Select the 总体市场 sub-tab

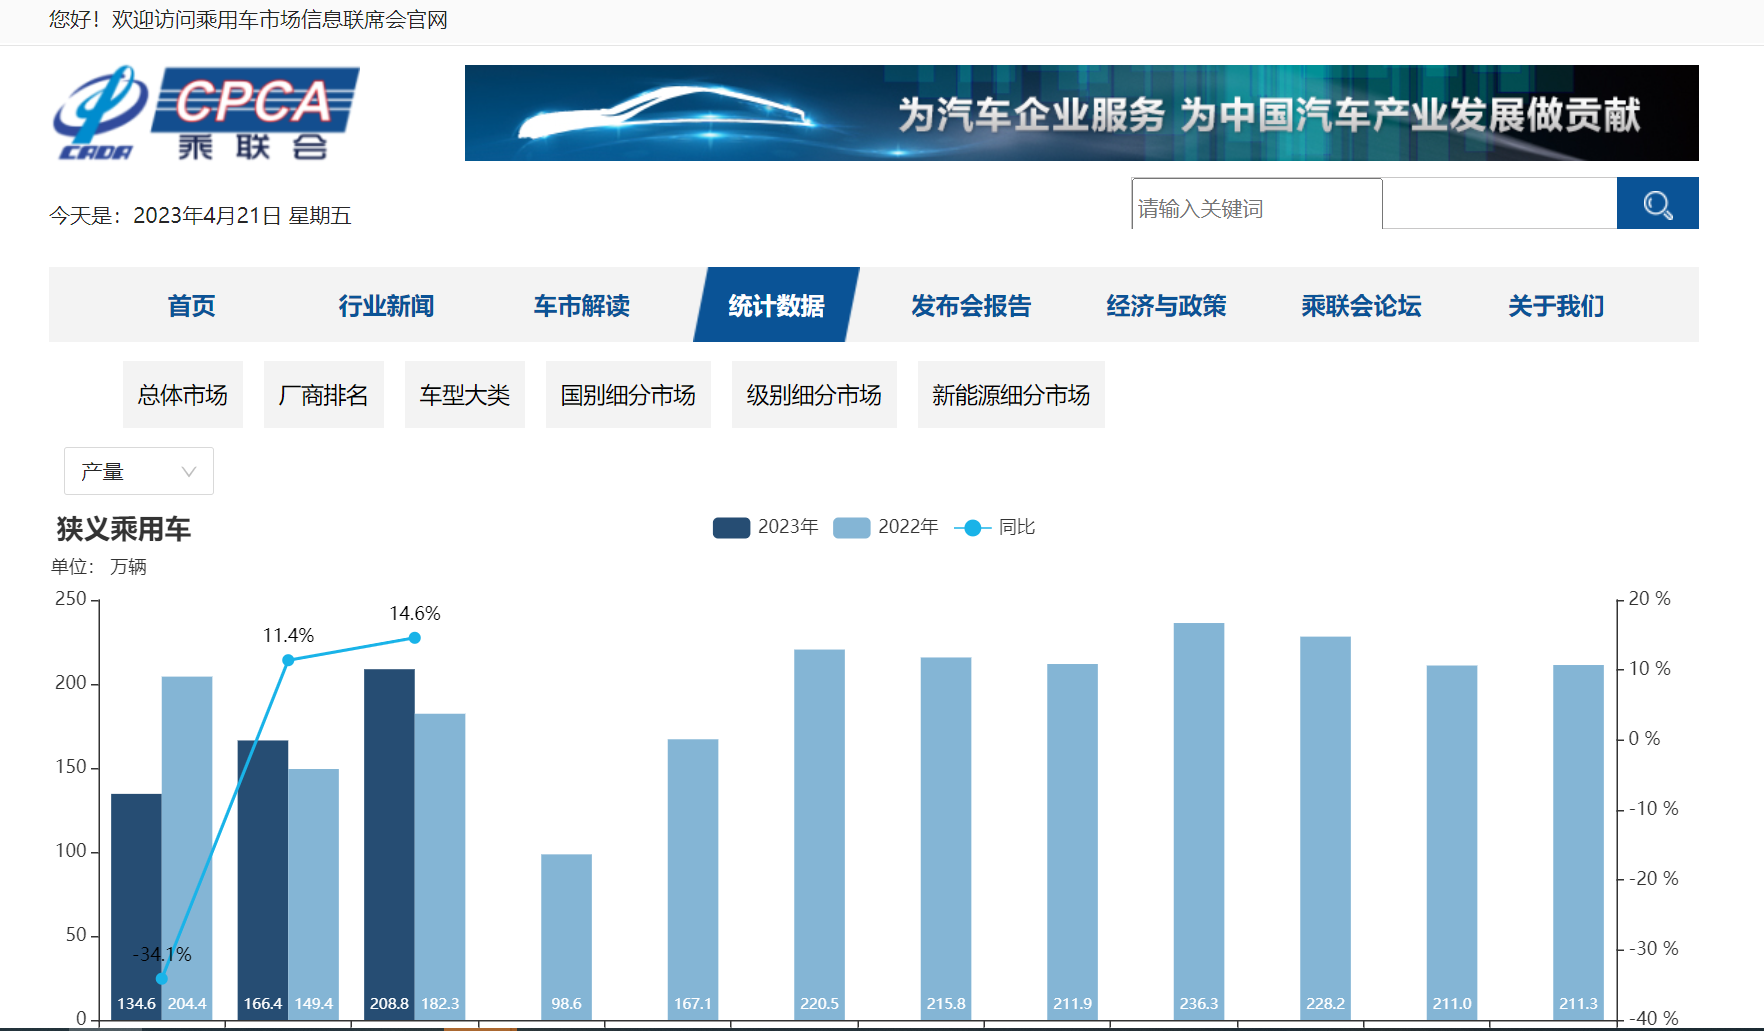coord(183,395)
